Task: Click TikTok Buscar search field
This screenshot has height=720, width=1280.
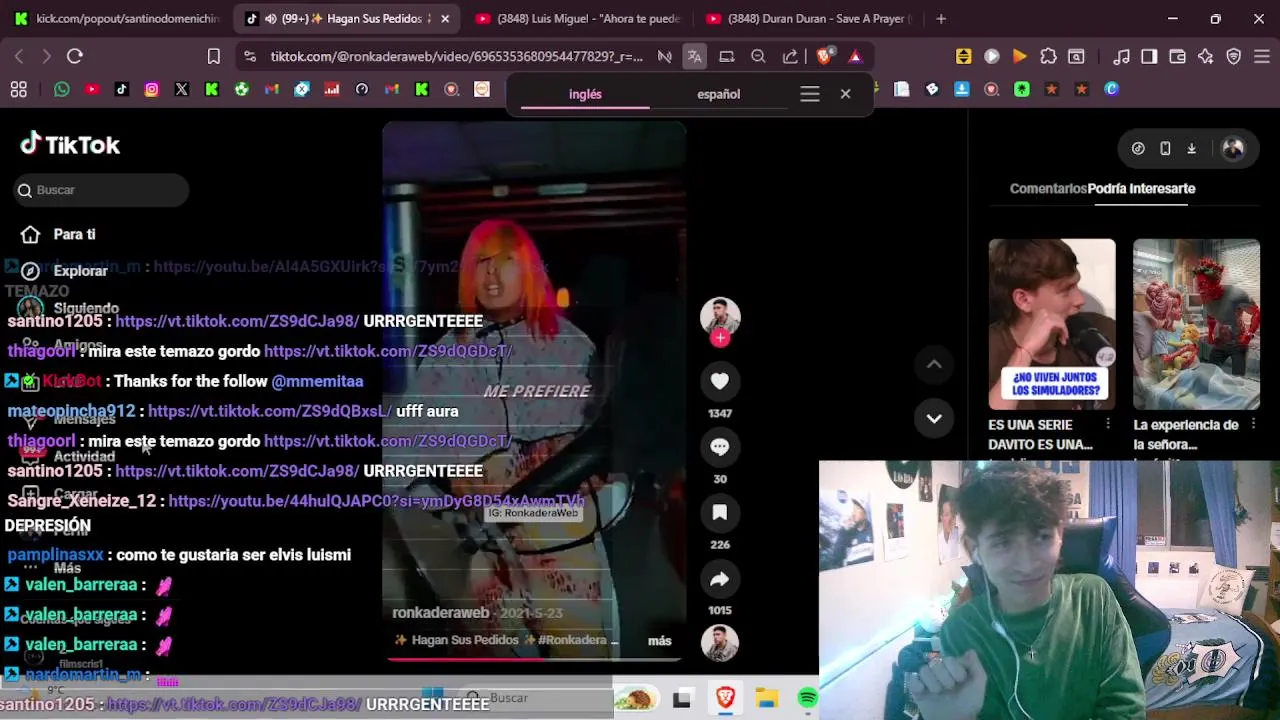Action: tap(103, 190)
